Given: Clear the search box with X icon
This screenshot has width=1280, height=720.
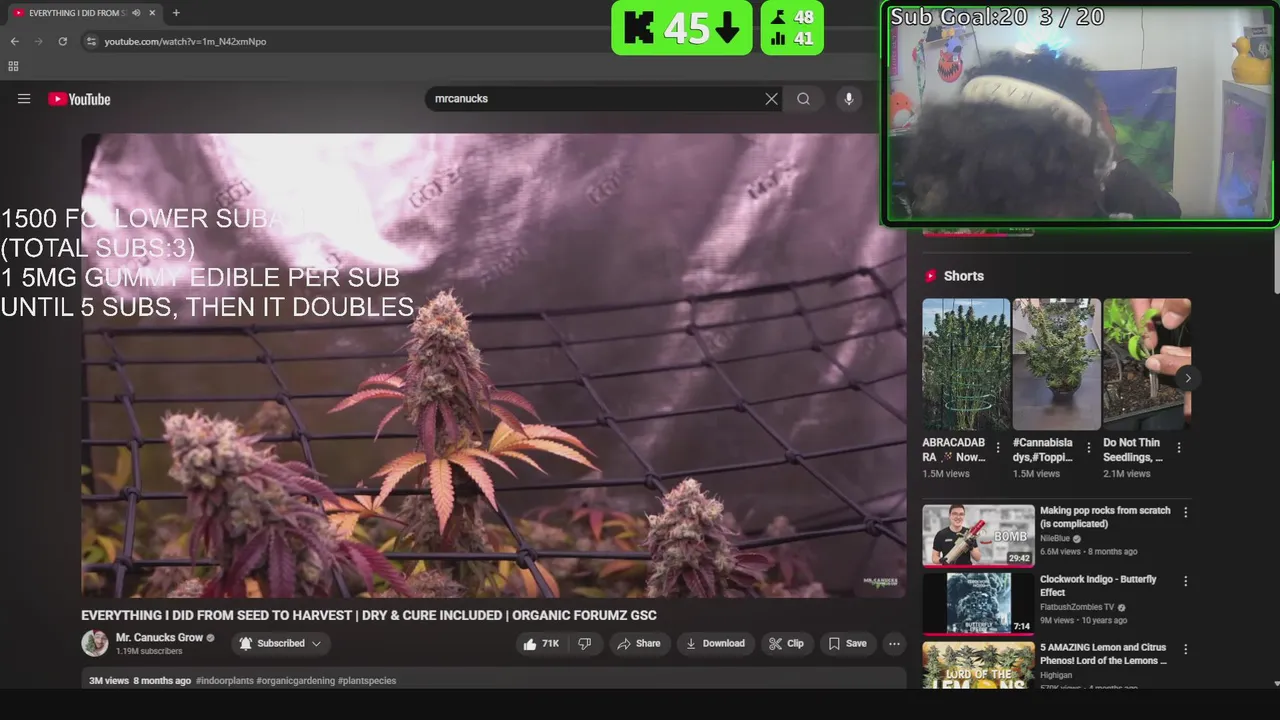Looking at the screenshot, I should click(x=771, y=99).
